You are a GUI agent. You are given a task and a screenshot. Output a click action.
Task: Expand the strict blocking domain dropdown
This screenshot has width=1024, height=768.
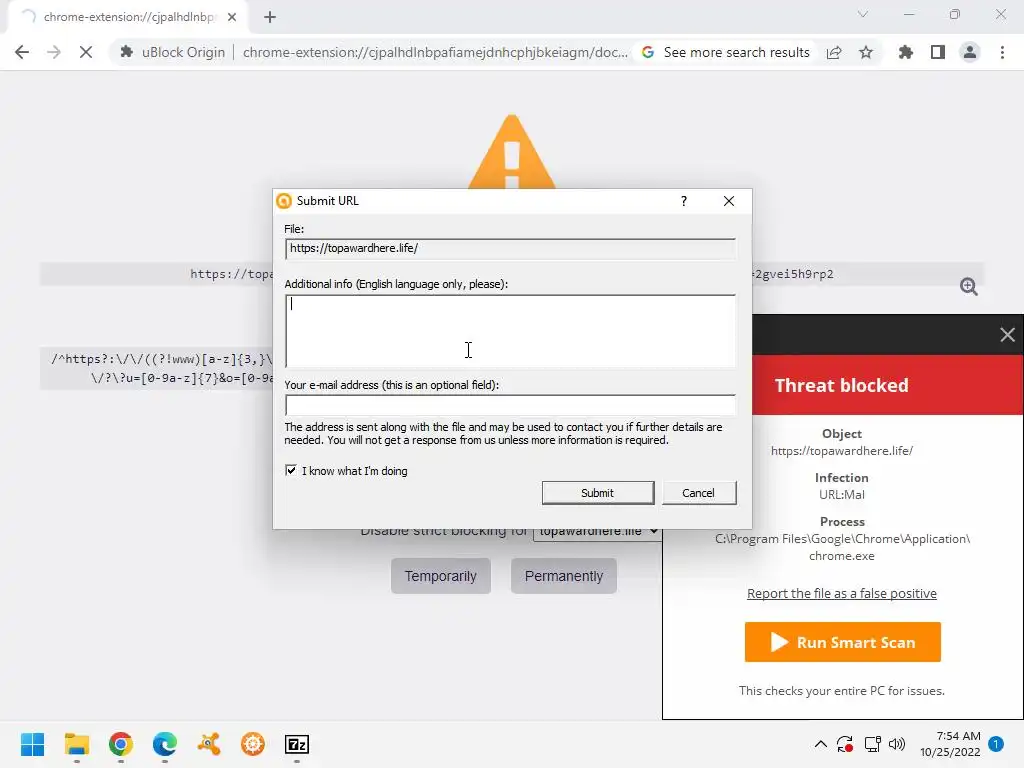[x=598, y=532]
